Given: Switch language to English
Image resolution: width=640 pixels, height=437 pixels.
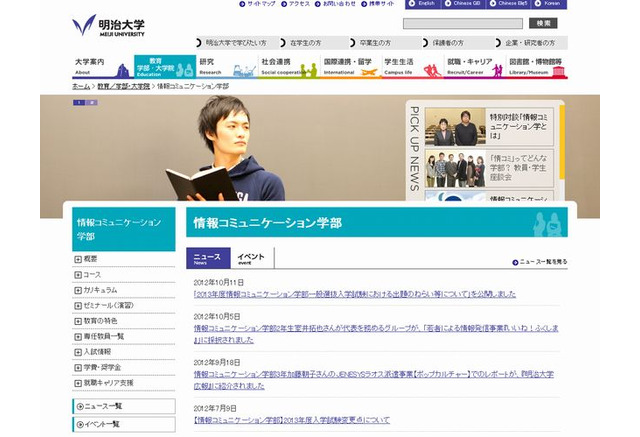Looking at the screenshot, I should click(422, 3).
